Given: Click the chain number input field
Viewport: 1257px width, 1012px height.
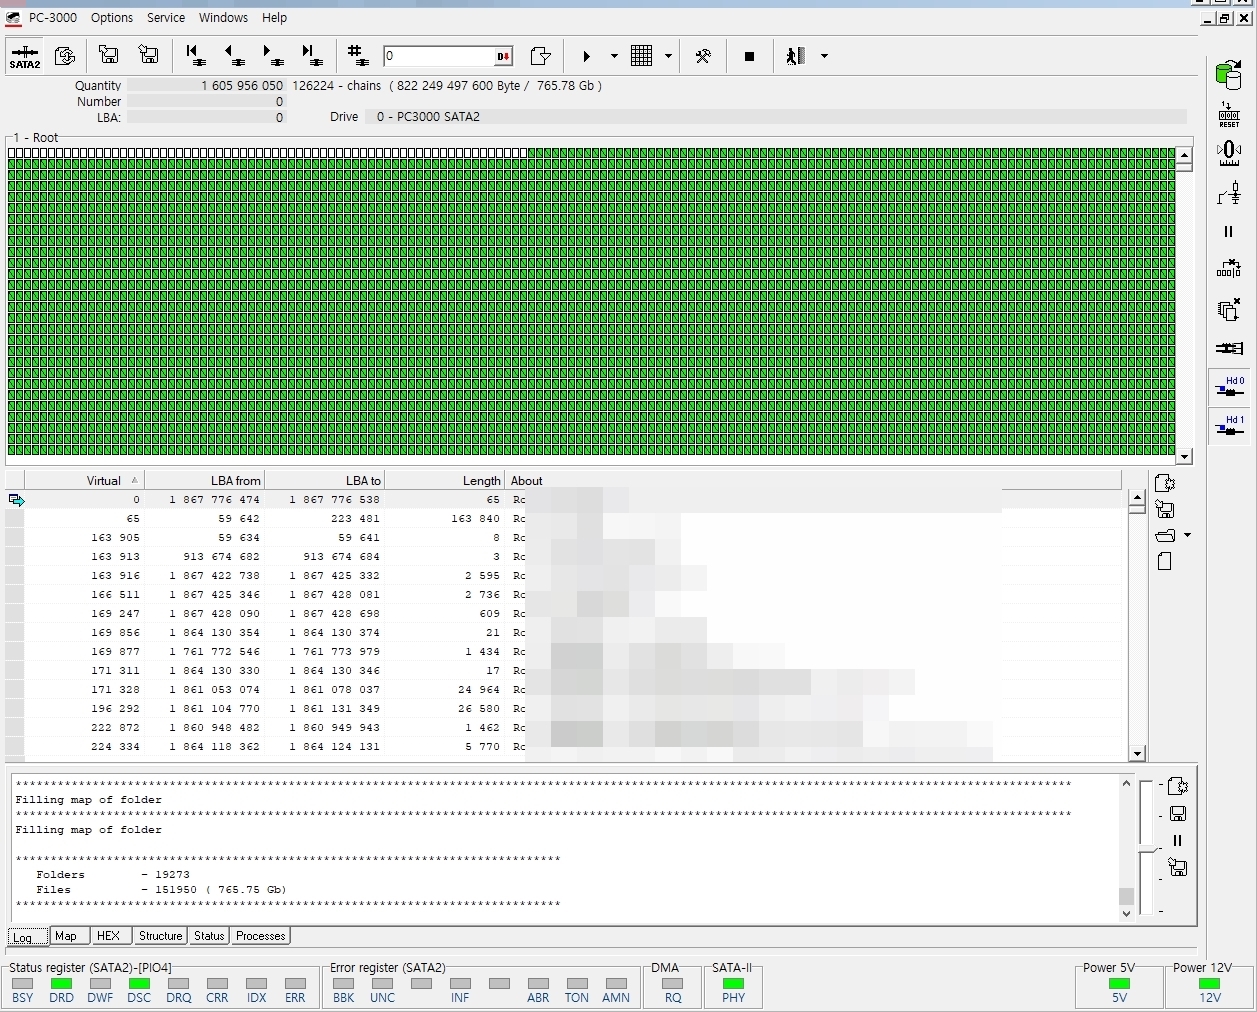Looking at the screenshot, I should click(x=438, y=56).
